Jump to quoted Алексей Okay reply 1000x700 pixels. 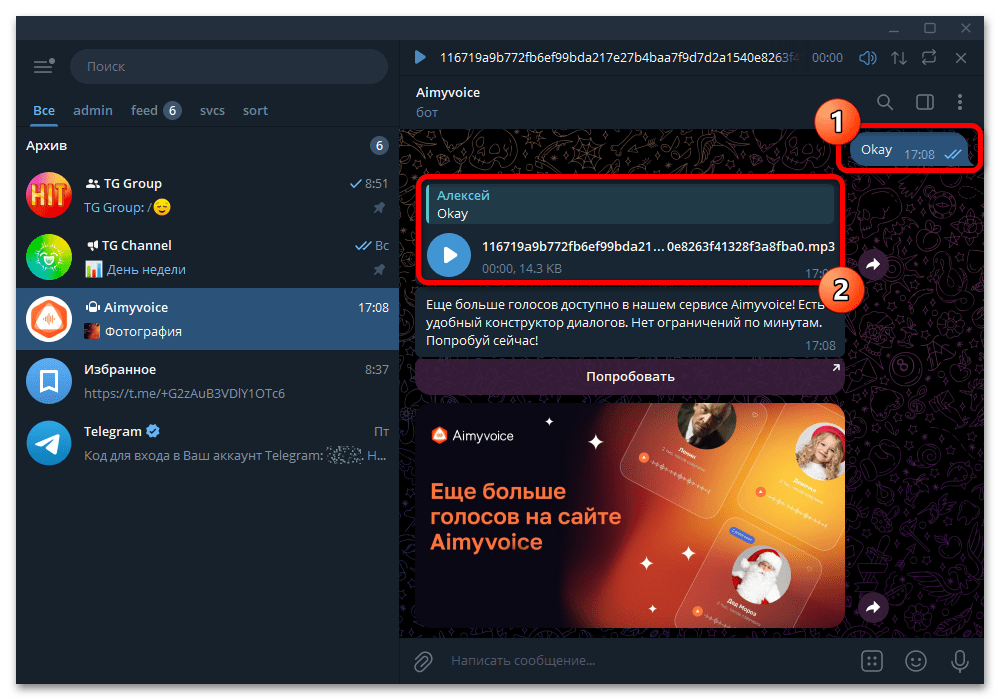[x=630, y=204]
